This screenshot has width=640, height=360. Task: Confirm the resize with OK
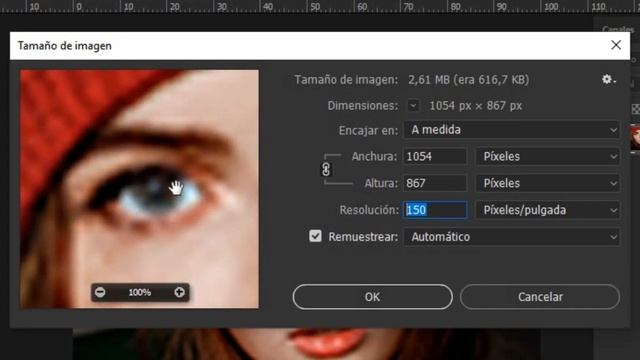click(x=372, y=297)
